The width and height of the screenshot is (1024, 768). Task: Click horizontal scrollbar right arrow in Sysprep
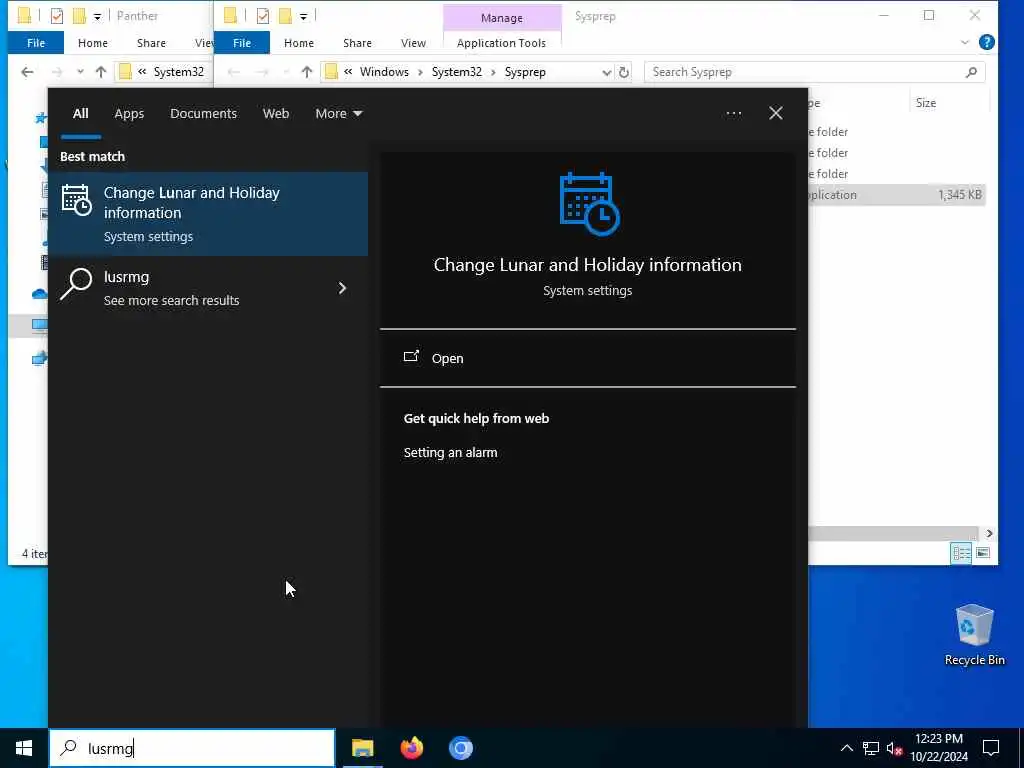pos(989,533)
